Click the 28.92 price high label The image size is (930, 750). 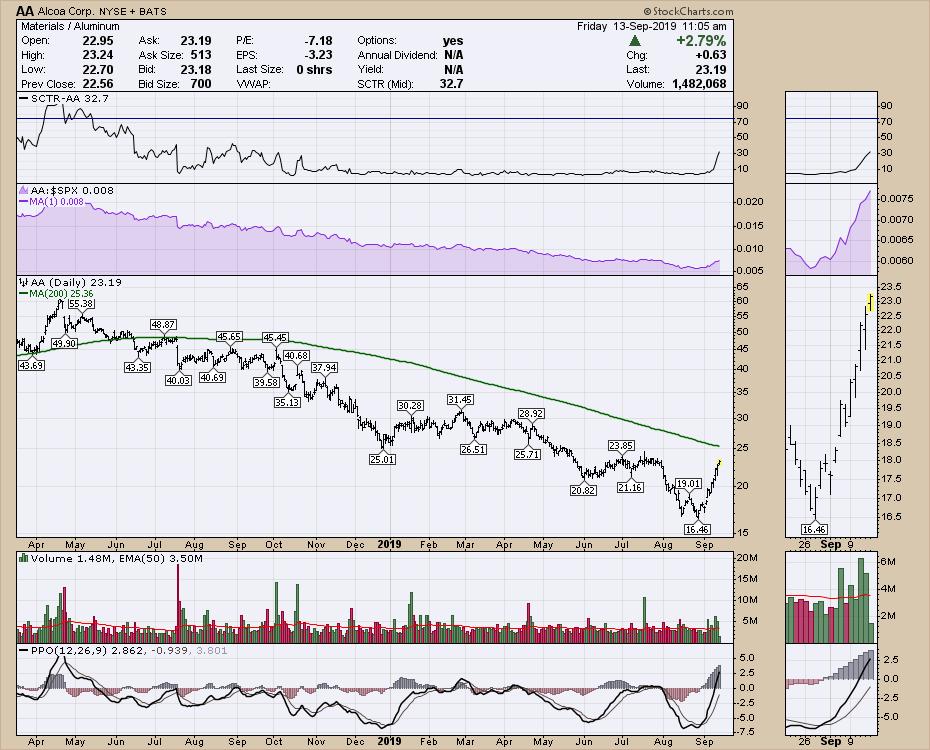[531, 413]
